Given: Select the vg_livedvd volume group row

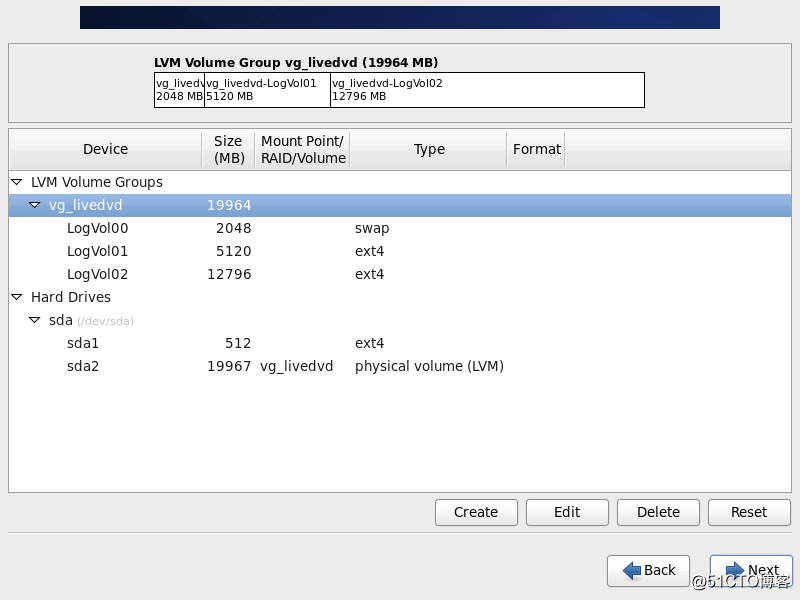Looking at the screenshot, I should 400,205.
